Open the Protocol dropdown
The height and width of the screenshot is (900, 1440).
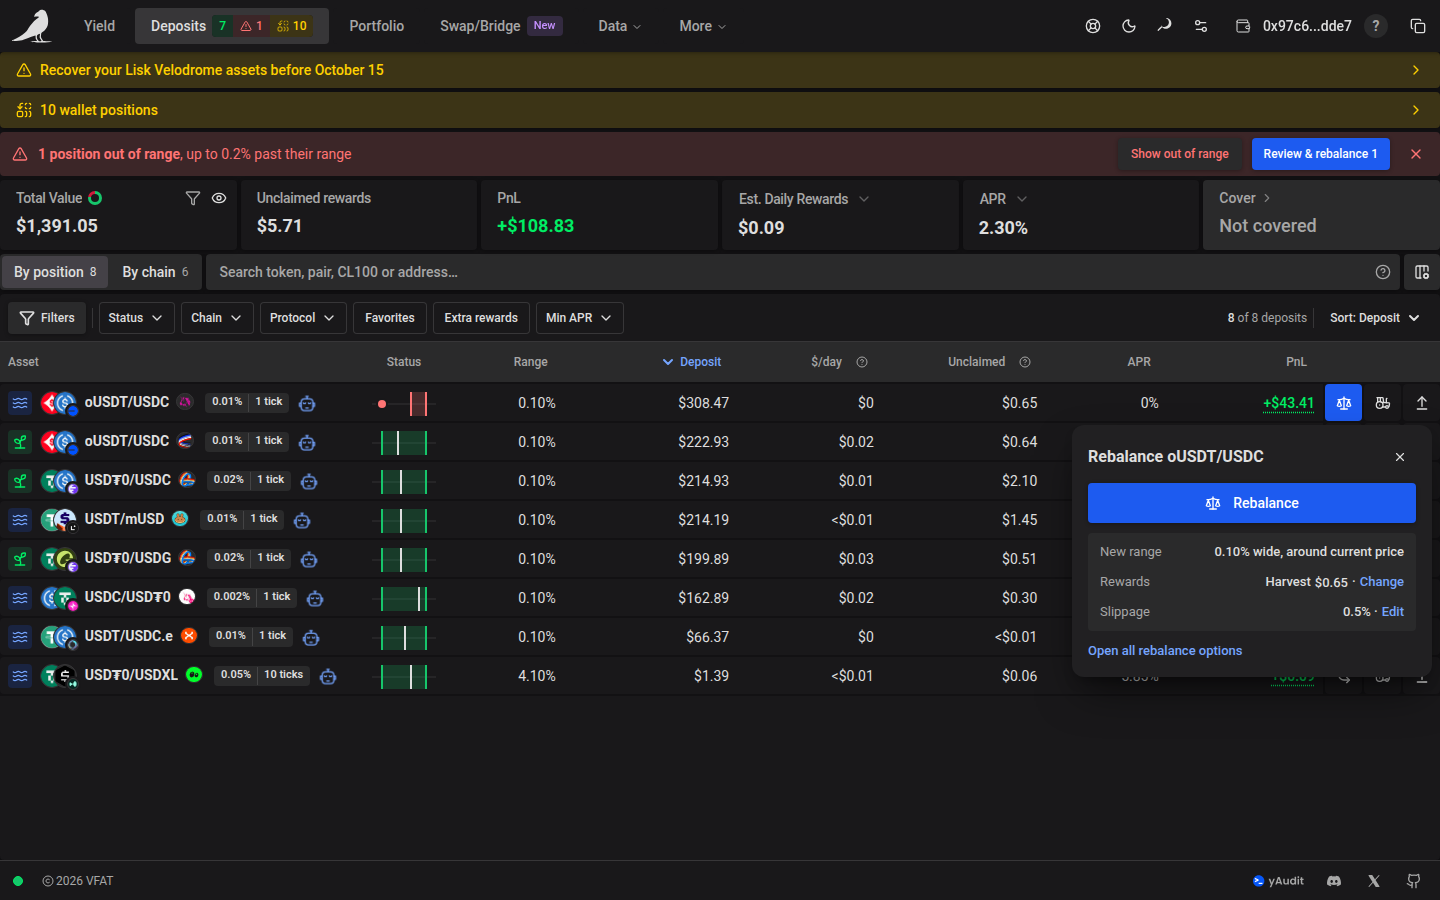[303, 318]
